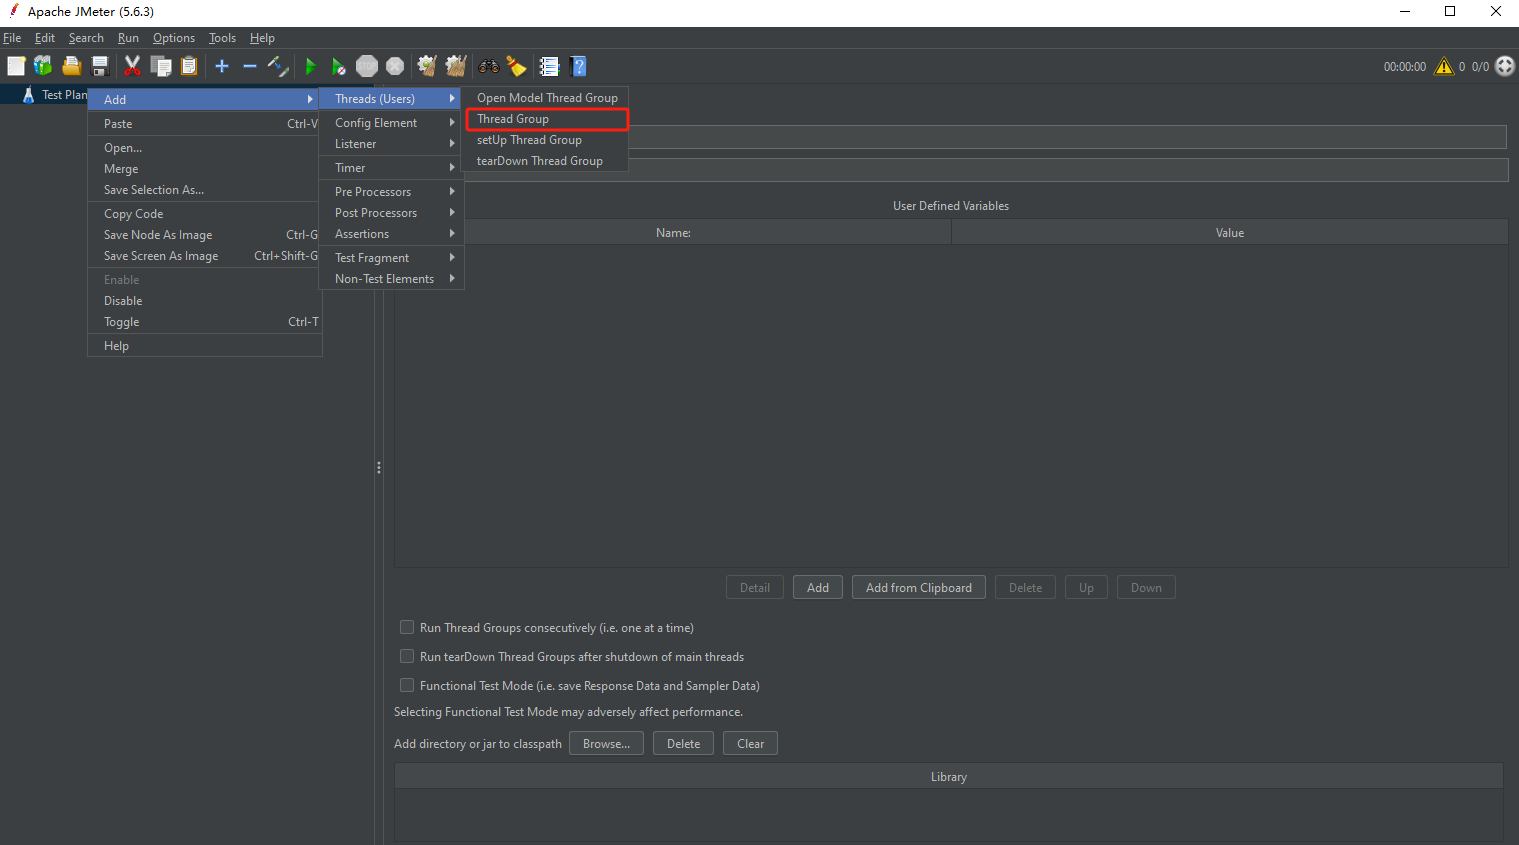This screenshot has height=845, width=1519.
Task: Click the Paste clipboard icon
Action: coord(189,66)
